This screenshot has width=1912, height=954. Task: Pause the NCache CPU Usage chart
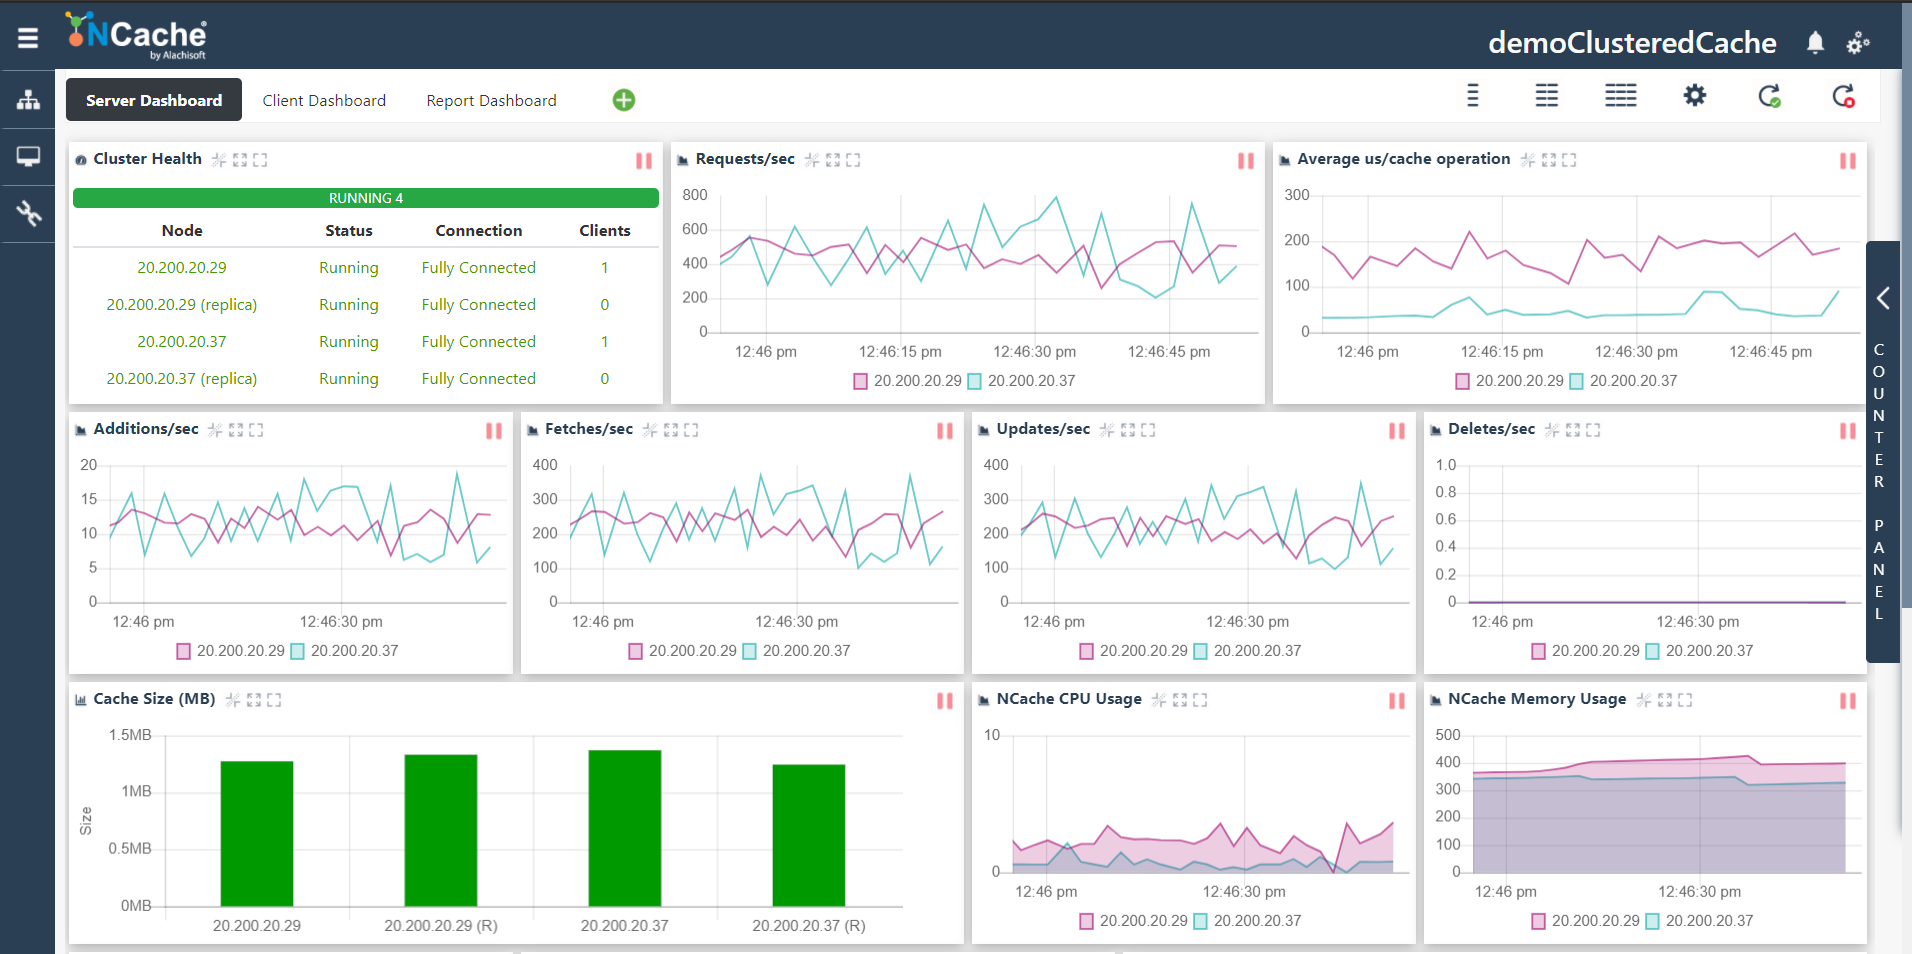(1397, 701)
